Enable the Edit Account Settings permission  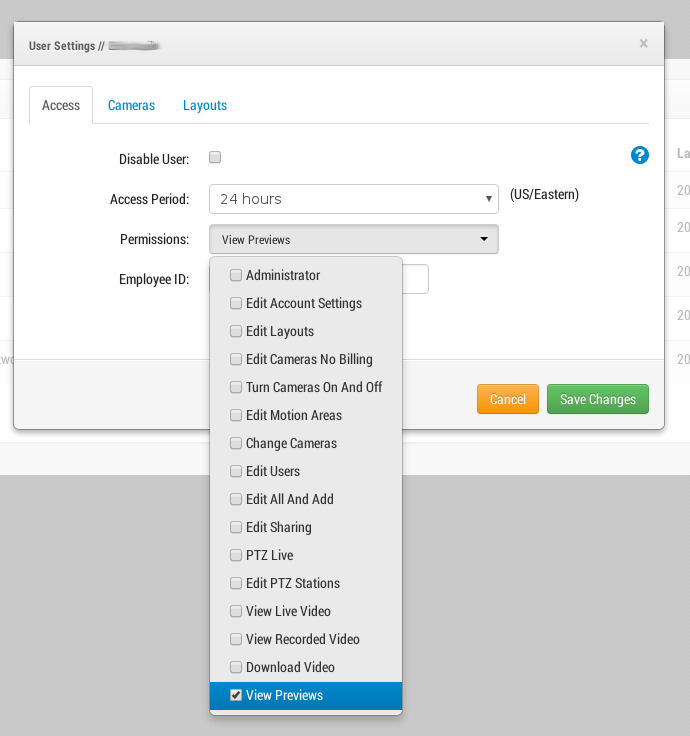tap(236, 303)
